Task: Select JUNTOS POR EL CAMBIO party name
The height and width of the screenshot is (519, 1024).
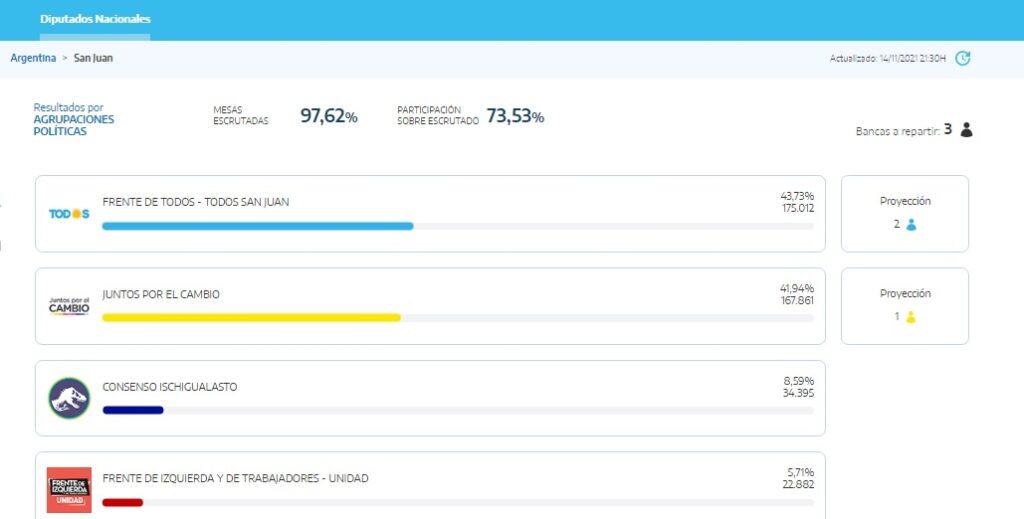Action: pyautogui.click(x=161, y=294)
